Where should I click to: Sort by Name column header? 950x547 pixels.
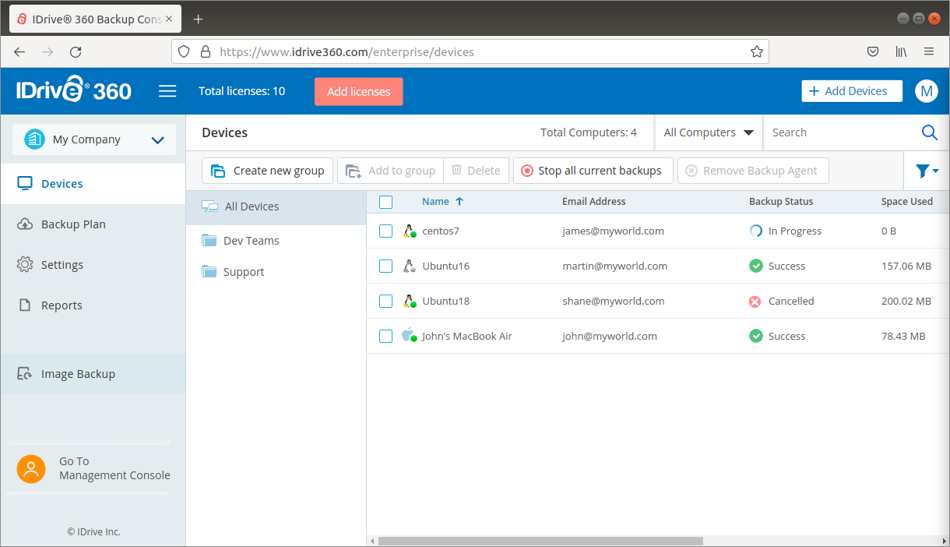click(x=442, y=202)
